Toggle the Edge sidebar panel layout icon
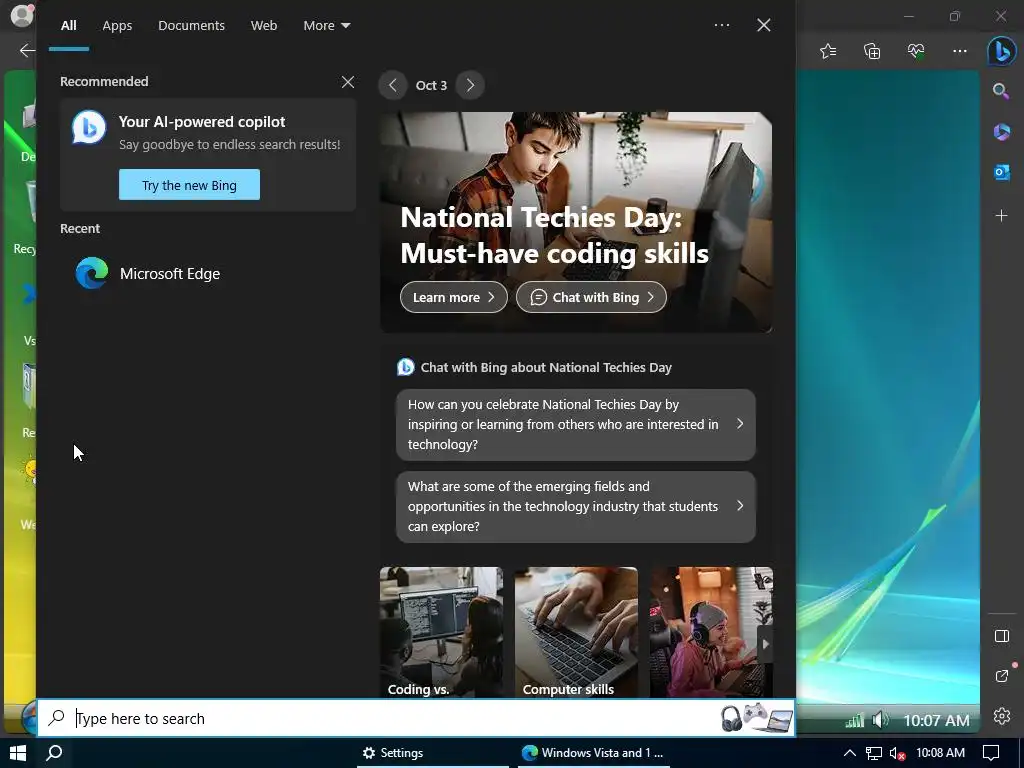 (1002, 636)
